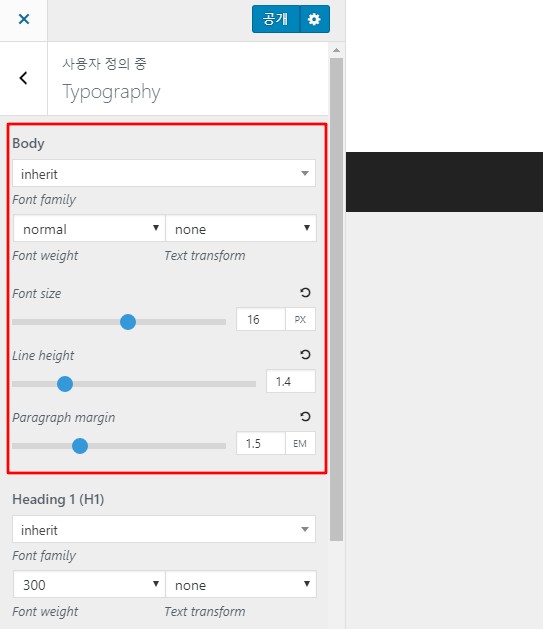Click the Paragraph margin value field 1.5
The width and height of the screenshot is (543, 629).
(261, 443)
